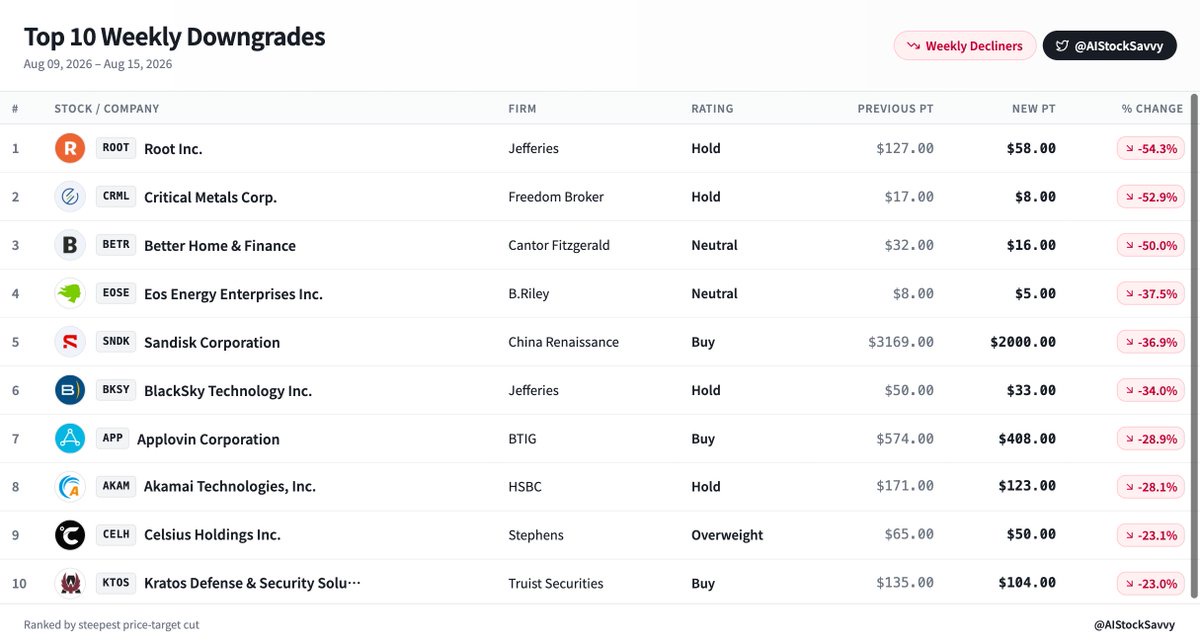Screen dimensions: 1200x644
Task: Click the % CHANGE column header
Action: tap(1152, 109)
